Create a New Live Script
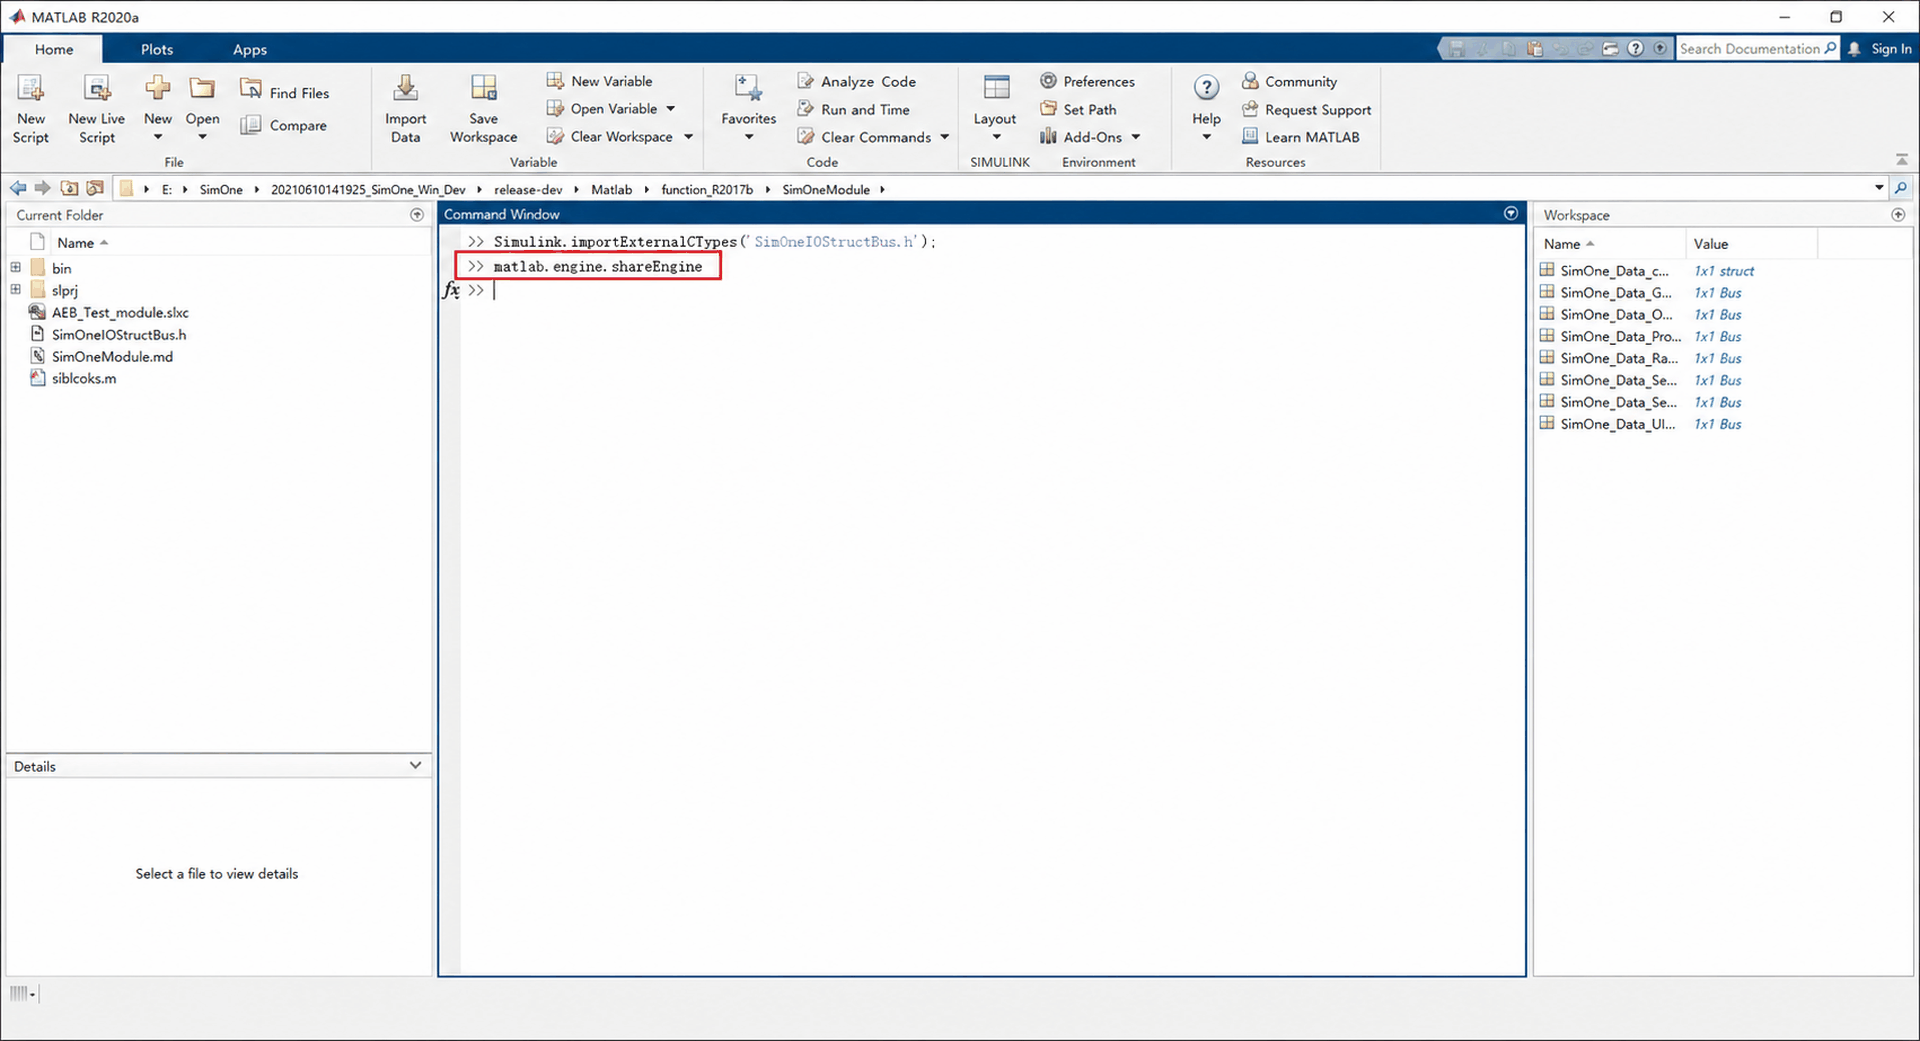 (x=97, y=110)
